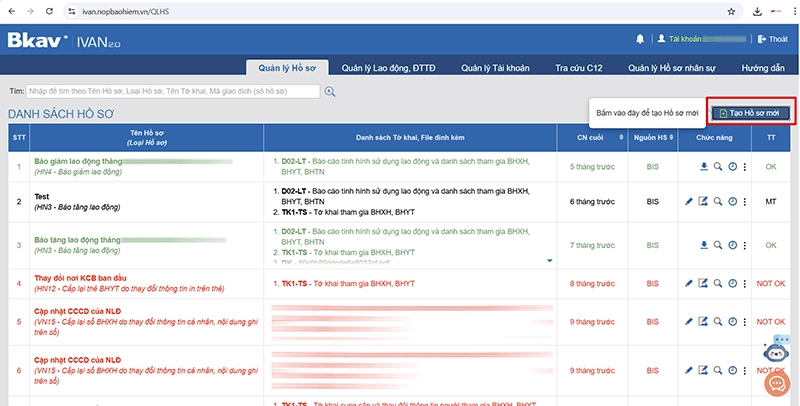
Task: Open the orange chat support bubble
Action: 774,383
